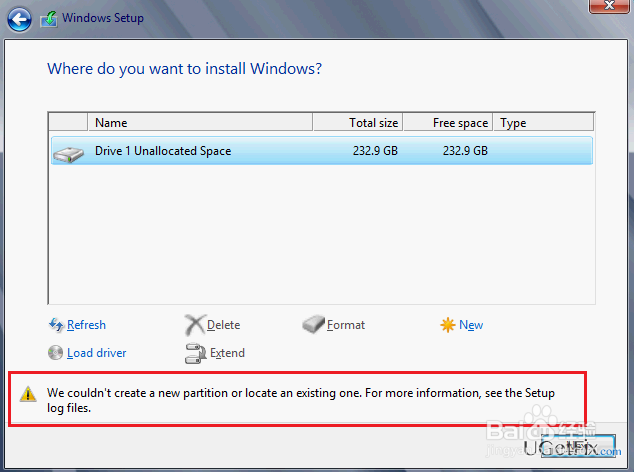Click the Load driver disc icon
Screen dimensions: 634x472
[x=55, y=353]
